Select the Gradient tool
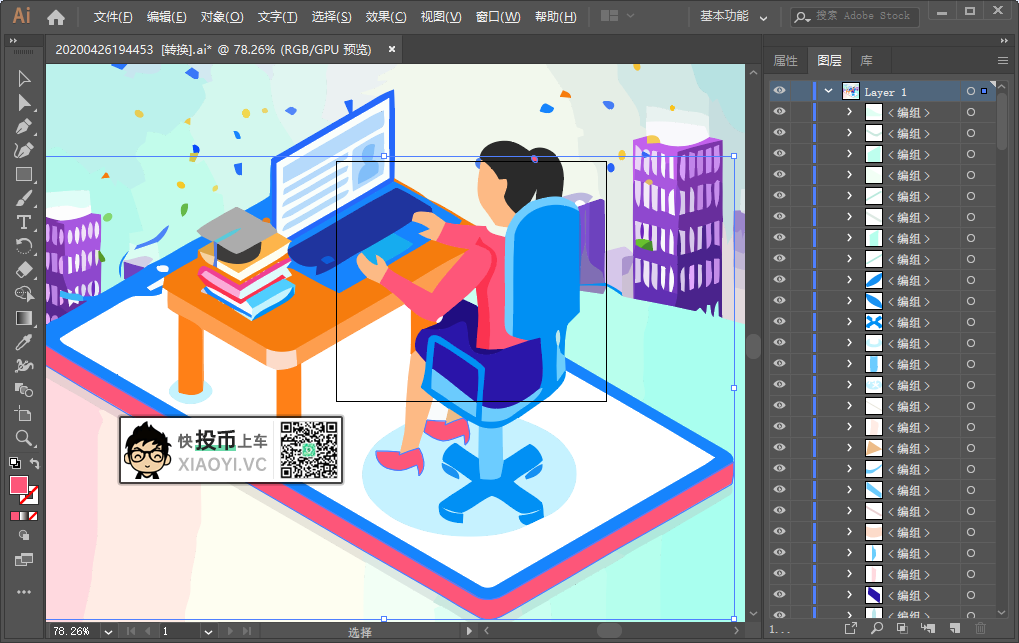This screenshot has height=643, width=1019. (24, 318)
